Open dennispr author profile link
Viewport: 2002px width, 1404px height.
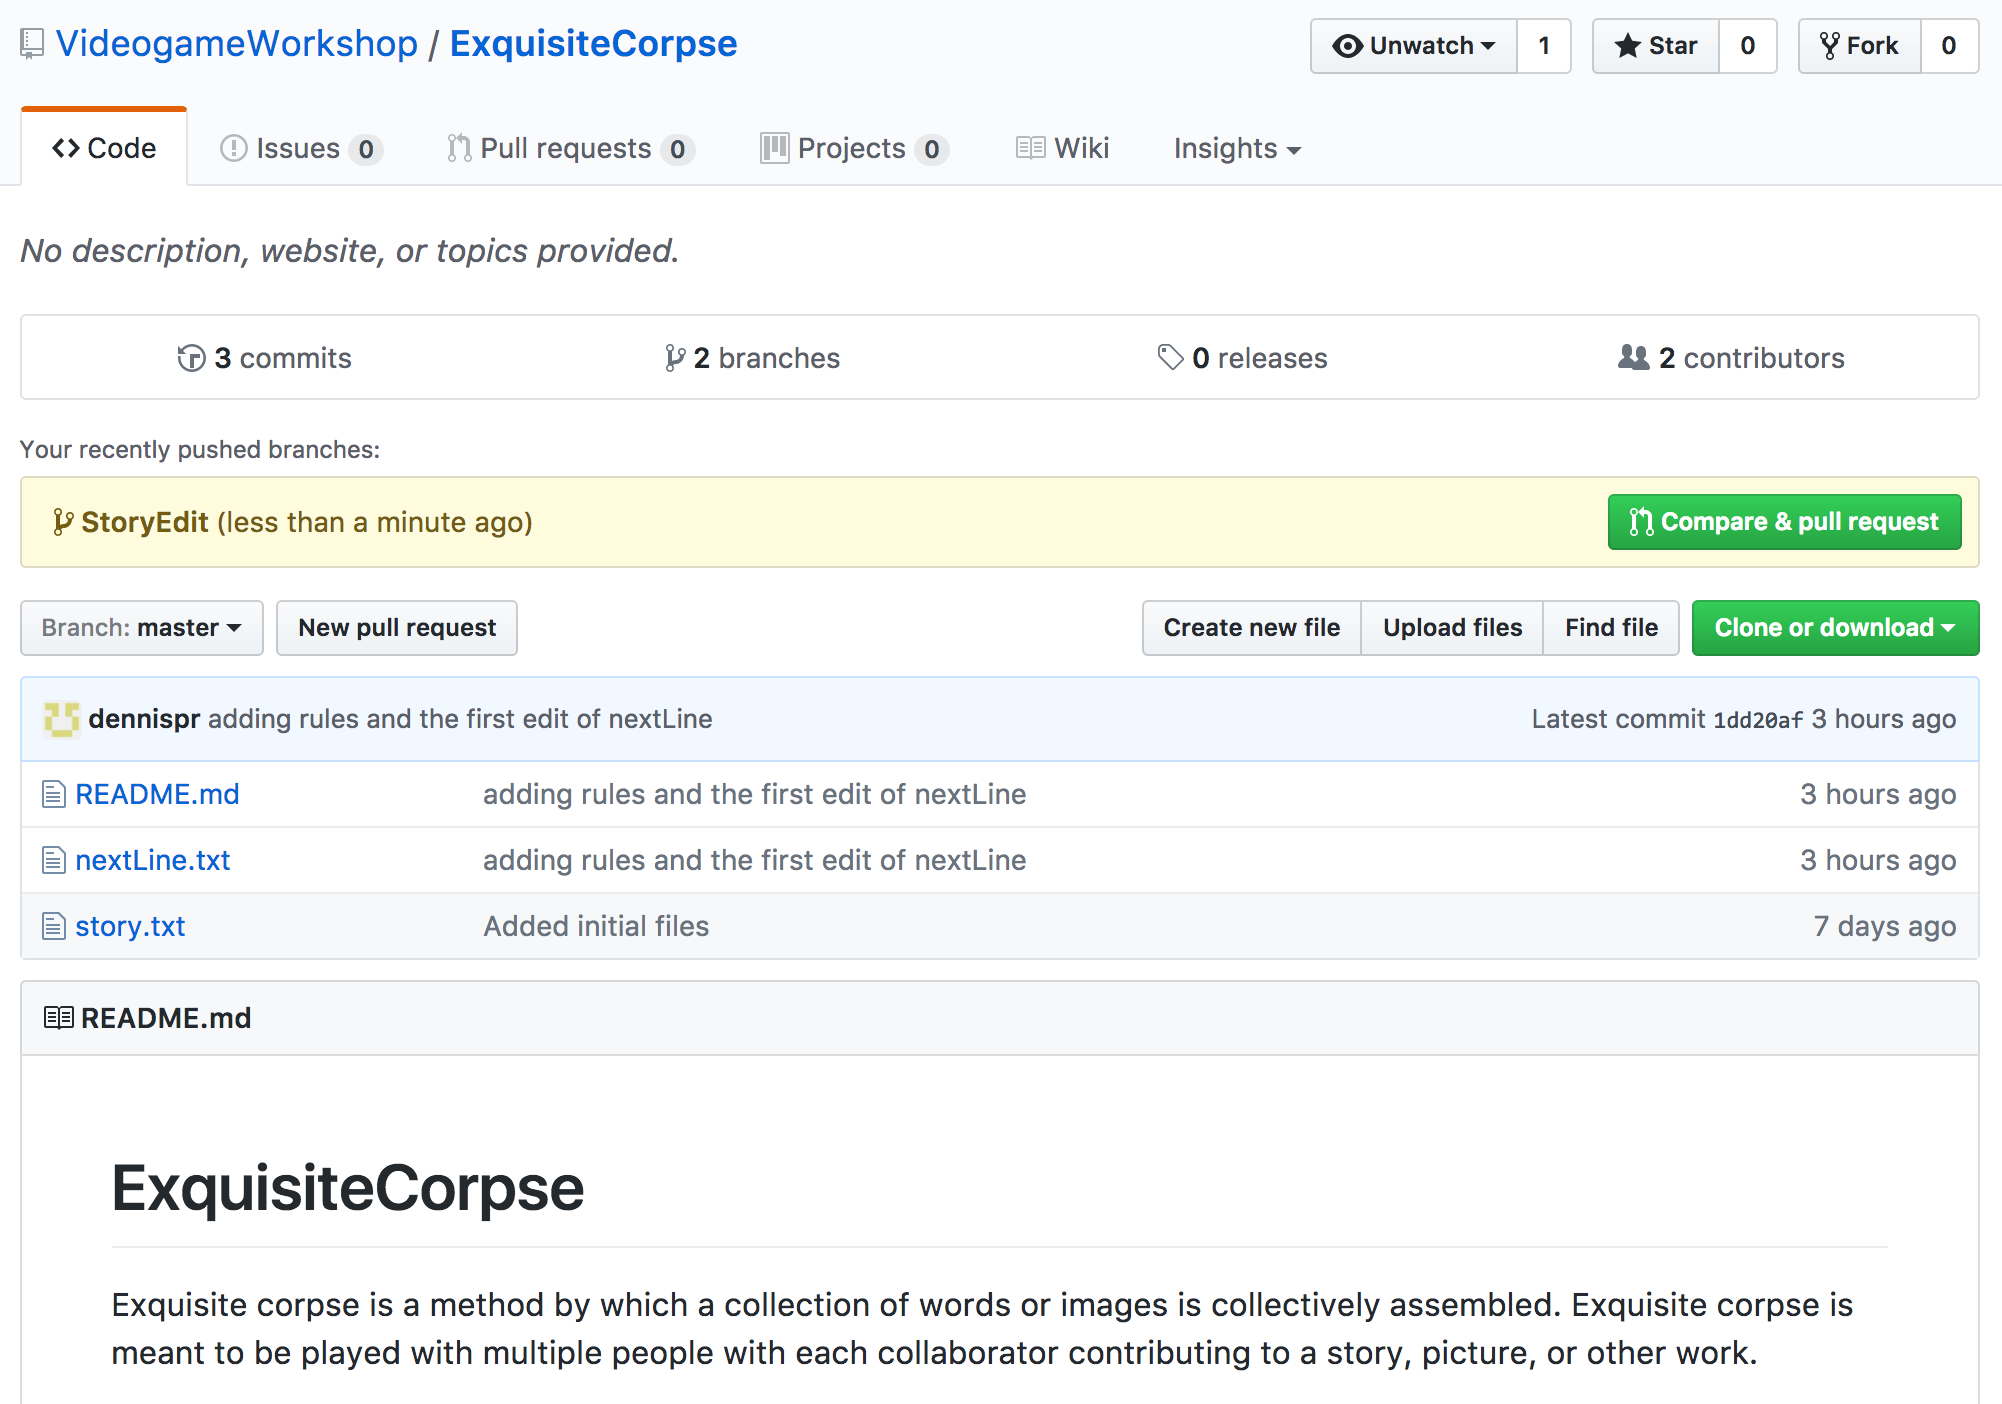click(x=144, y=719)
